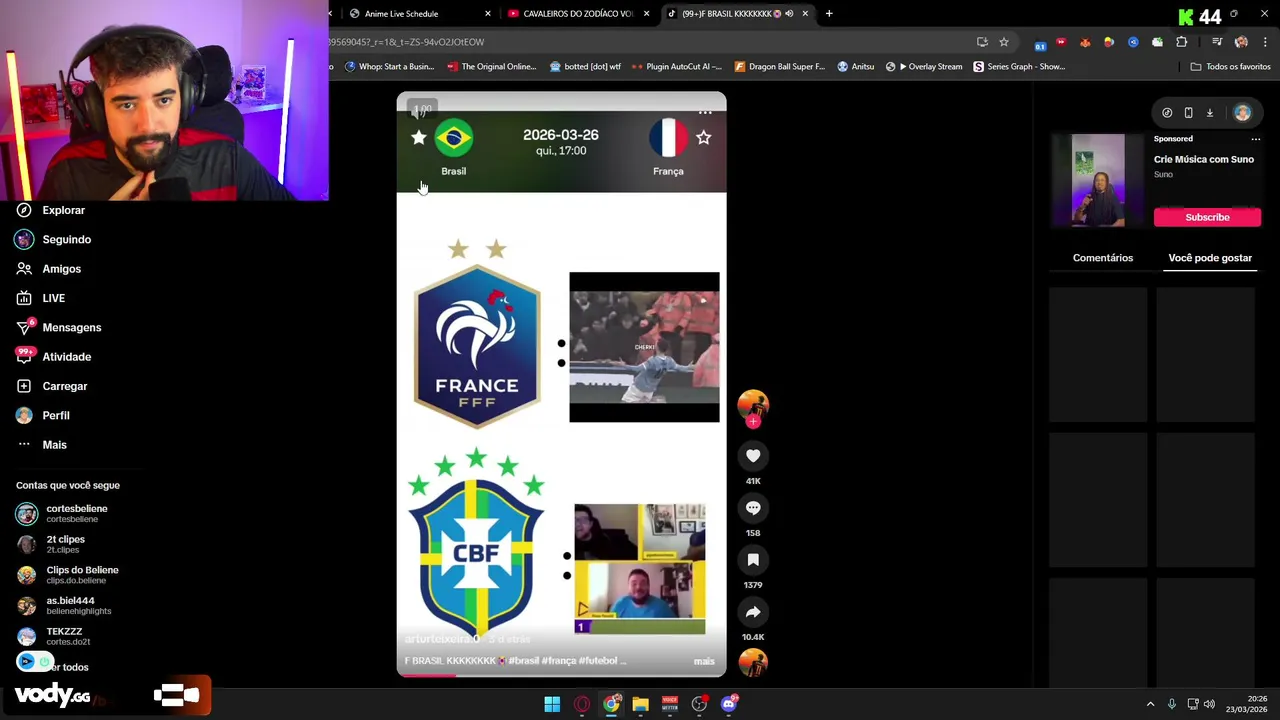Click the Subscribe button on Suno ad

tap(1207, 217)
